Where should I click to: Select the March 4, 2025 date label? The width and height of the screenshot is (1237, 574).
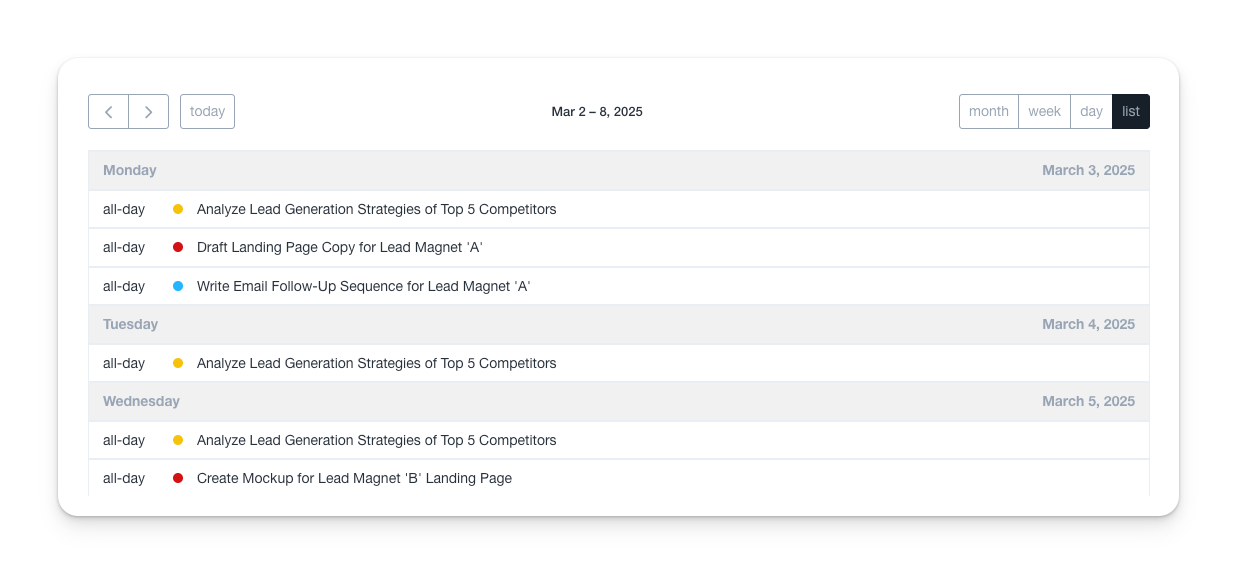pyautogui.click(x=1088, y=324)
